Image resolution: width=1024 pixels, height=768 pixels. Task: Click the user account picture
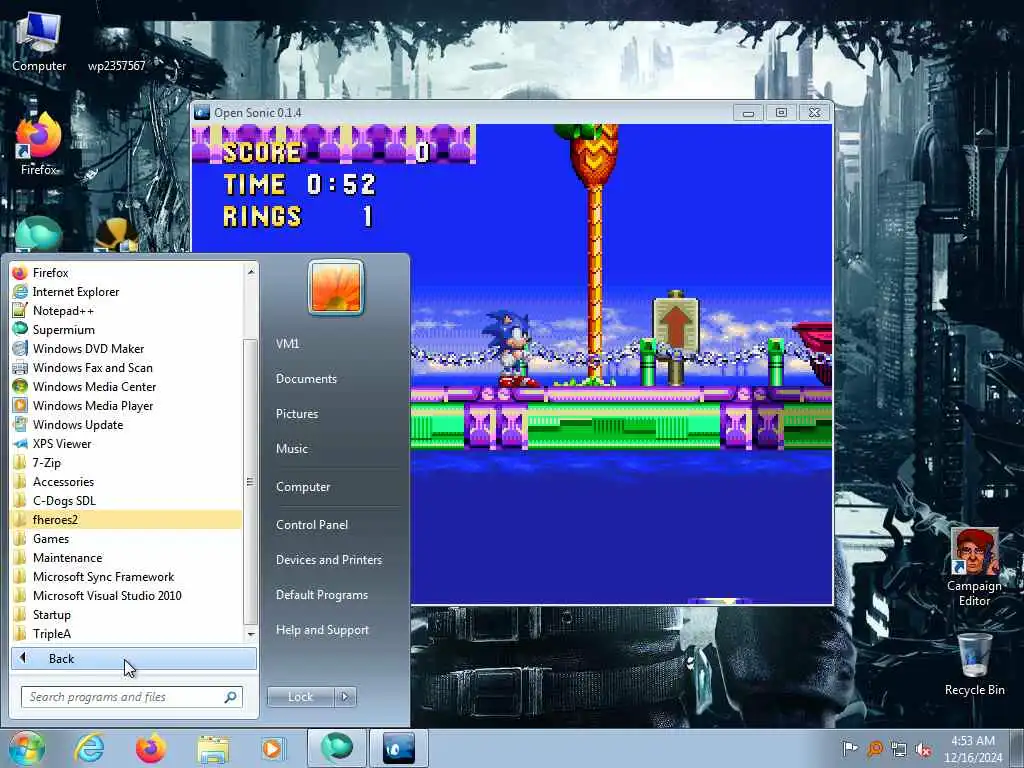pos(336,287)
